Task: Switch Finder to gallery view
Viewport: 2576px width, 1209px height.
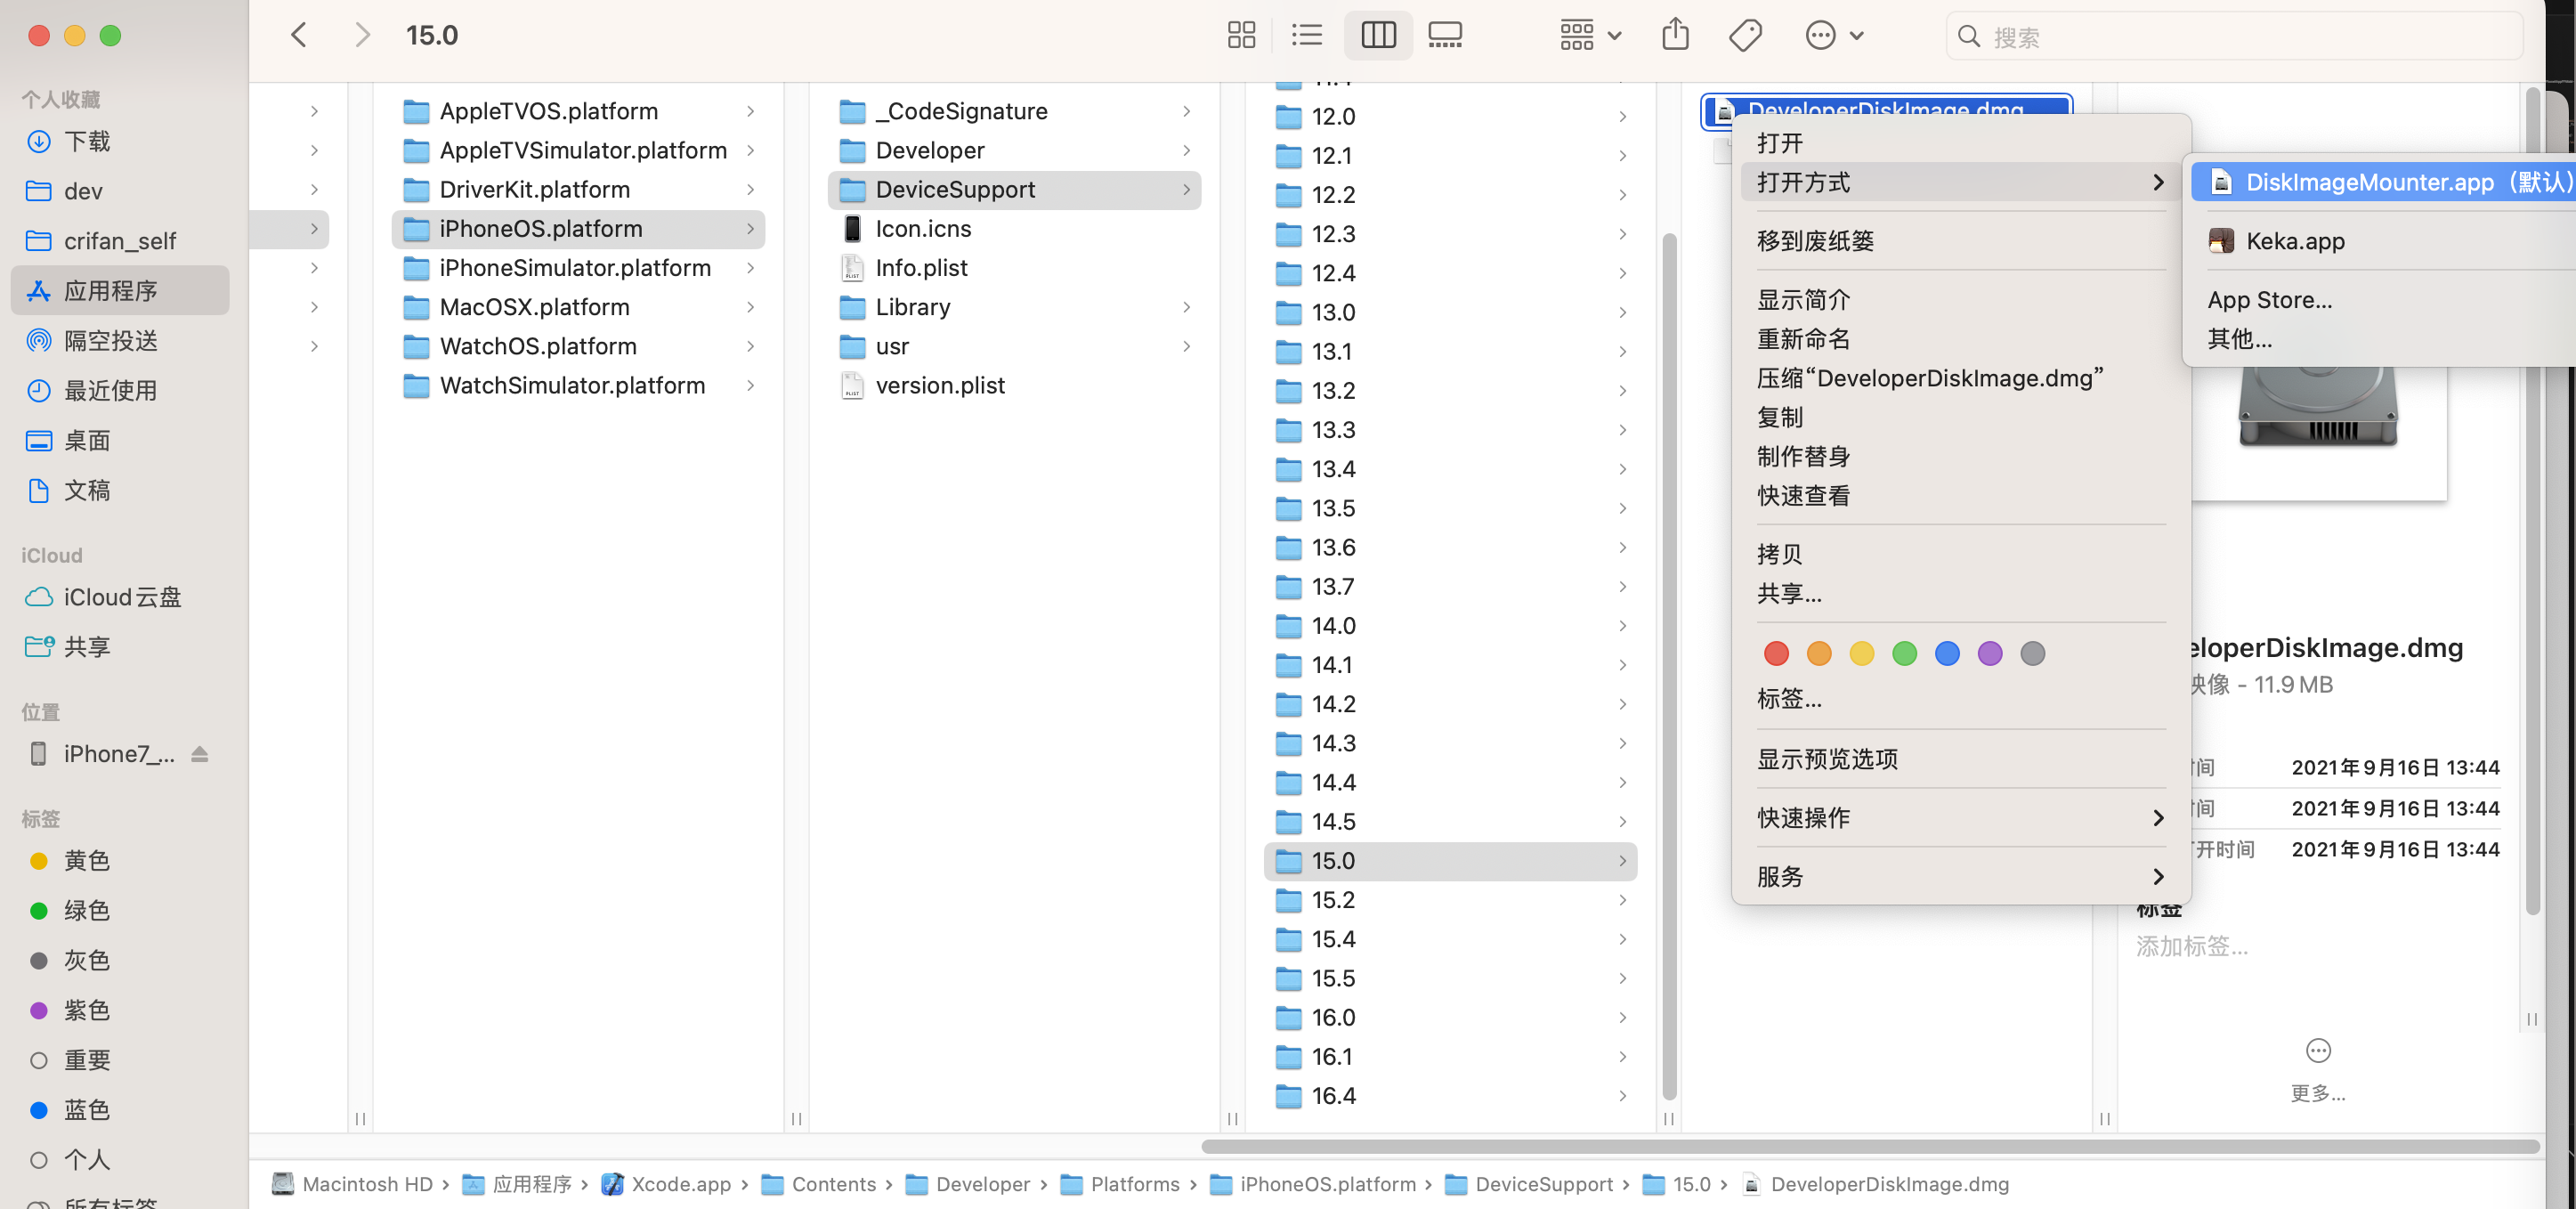Action: [1445, 36]
